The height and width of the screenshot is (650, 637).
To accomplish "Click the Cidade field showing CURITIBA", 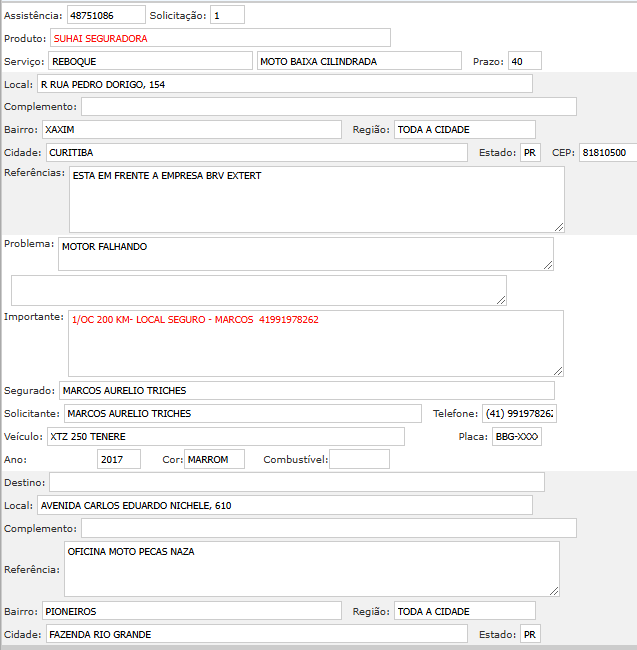I will coord(256,153).
